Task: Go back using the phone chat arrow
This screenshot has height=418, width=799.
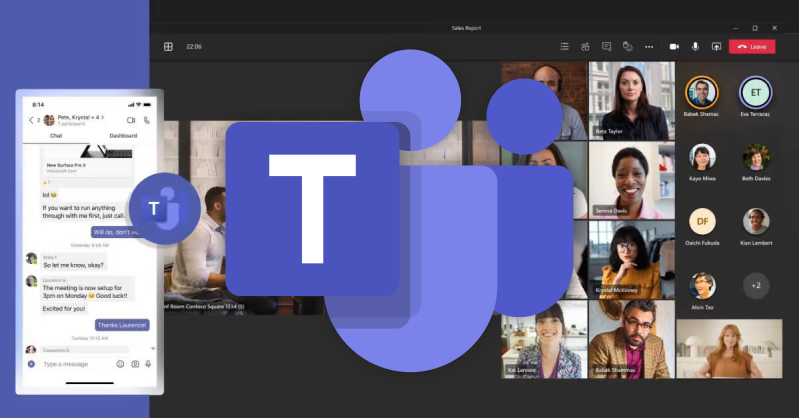Action: (31, 120)
